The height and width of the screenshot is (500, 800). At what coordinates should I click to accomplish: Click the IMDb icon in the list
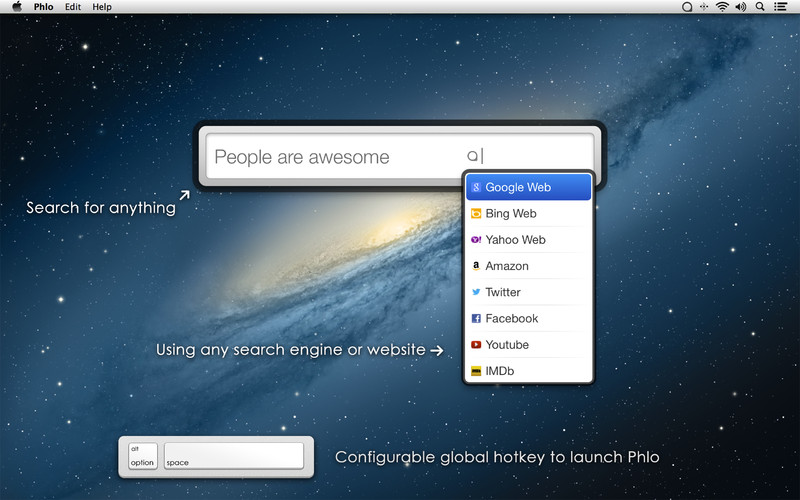(476, 371)
